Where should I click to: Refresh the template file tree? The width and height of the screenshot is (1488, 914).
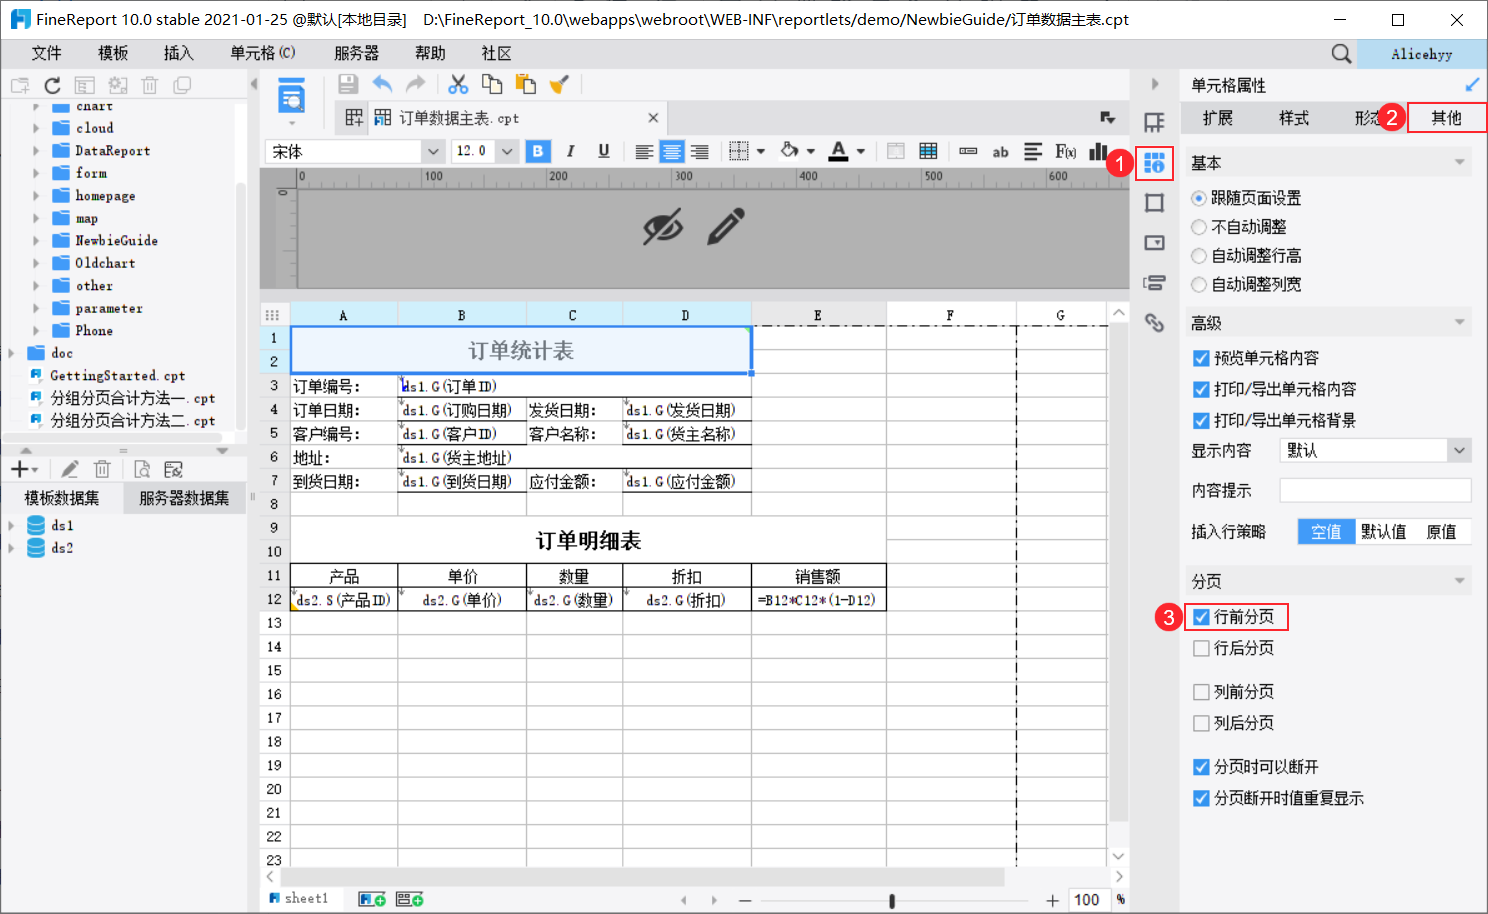[52, 85]
